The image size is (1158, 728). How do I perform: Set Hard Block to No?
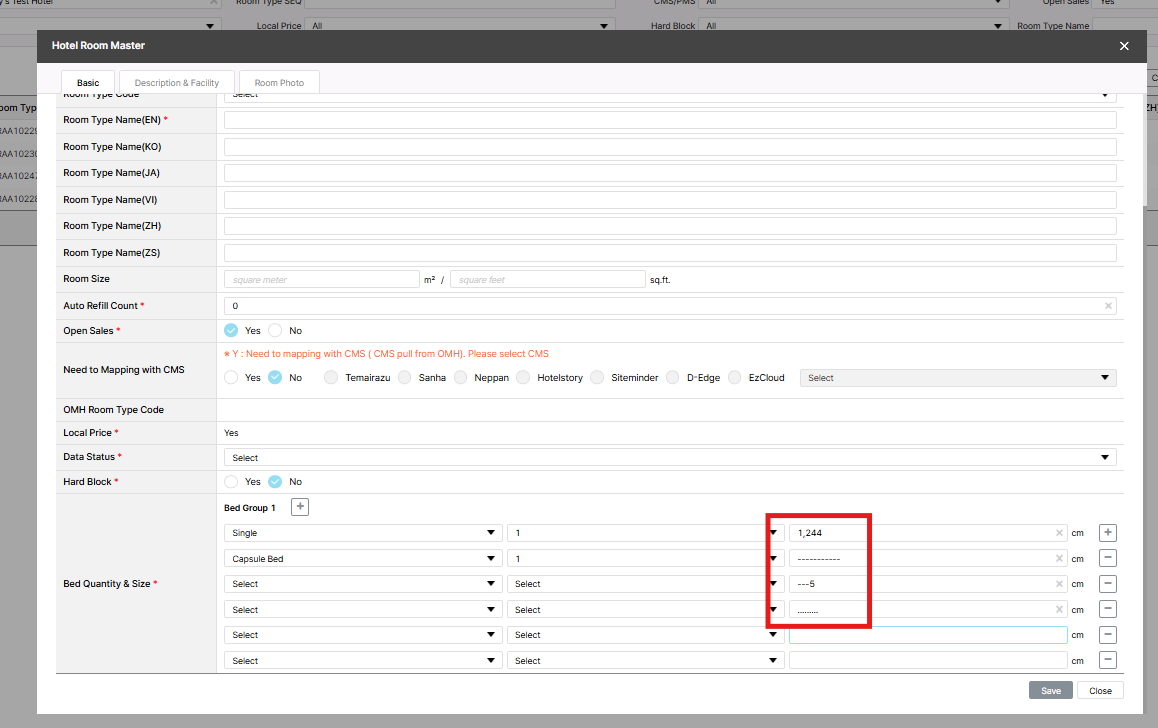pyautogui.click(x=275, y=481)
